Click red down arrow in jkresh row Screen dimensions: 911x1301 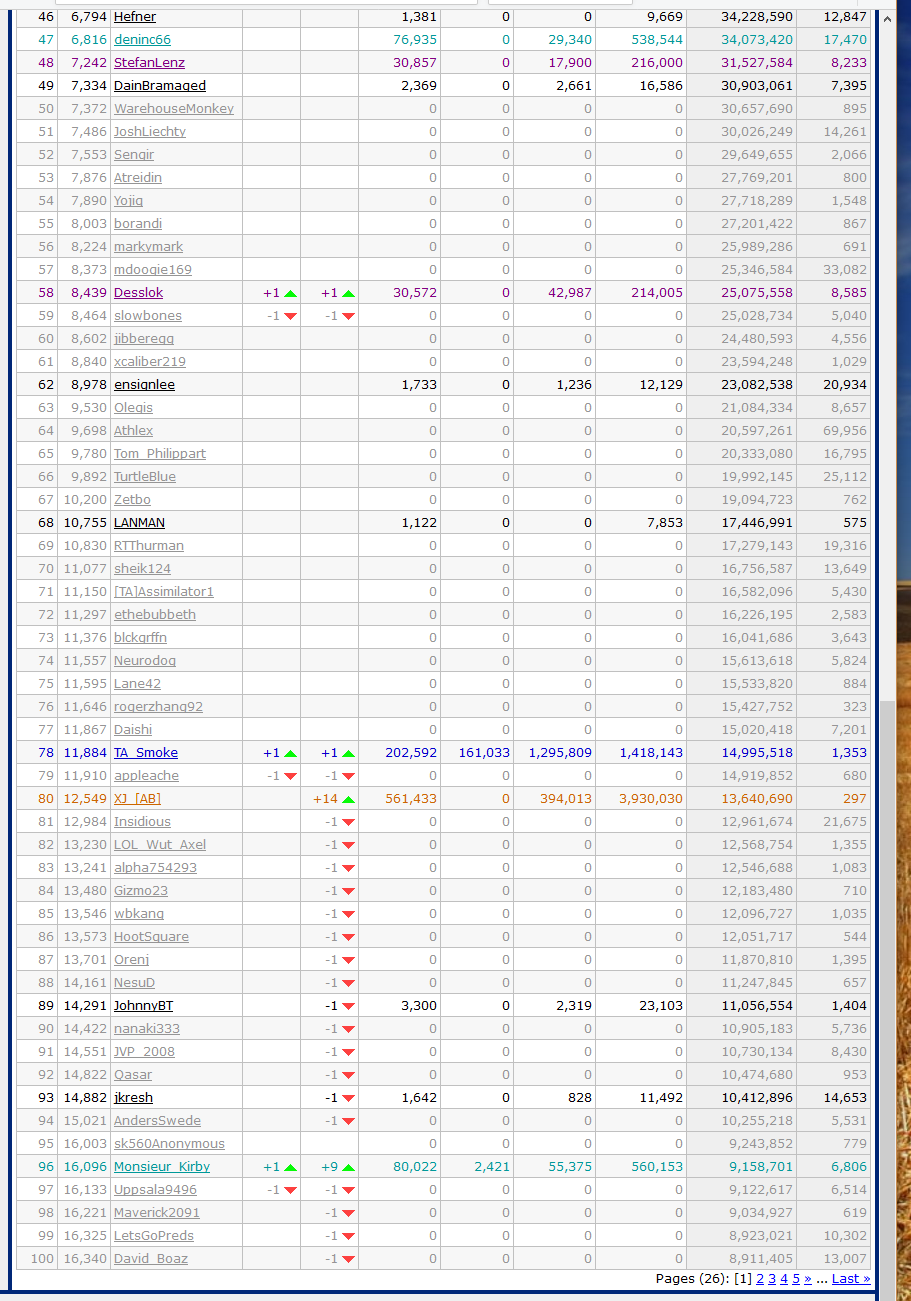coord(348,1098)
